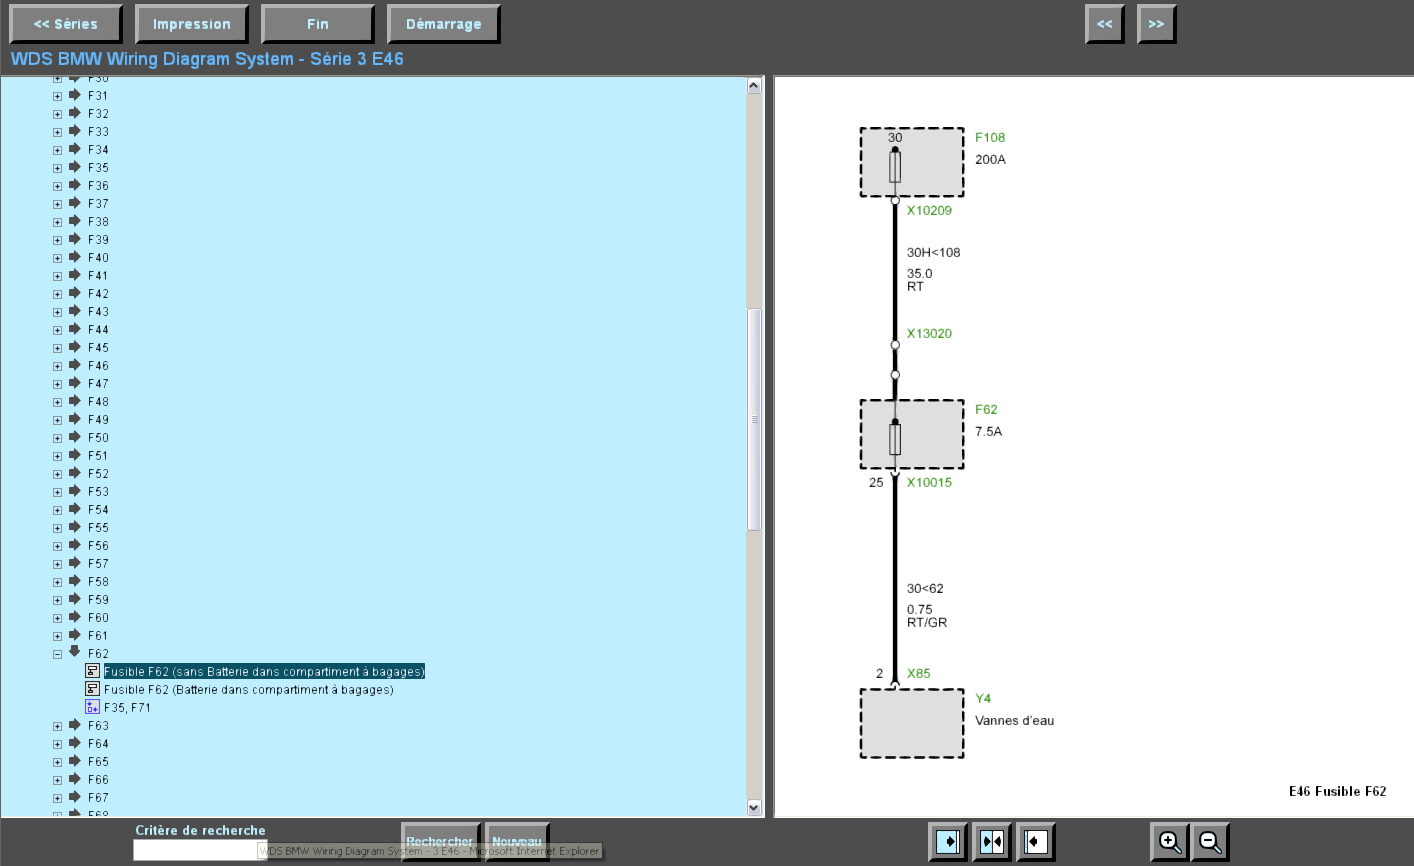Expand the F44 tree node

click(57, 330)
